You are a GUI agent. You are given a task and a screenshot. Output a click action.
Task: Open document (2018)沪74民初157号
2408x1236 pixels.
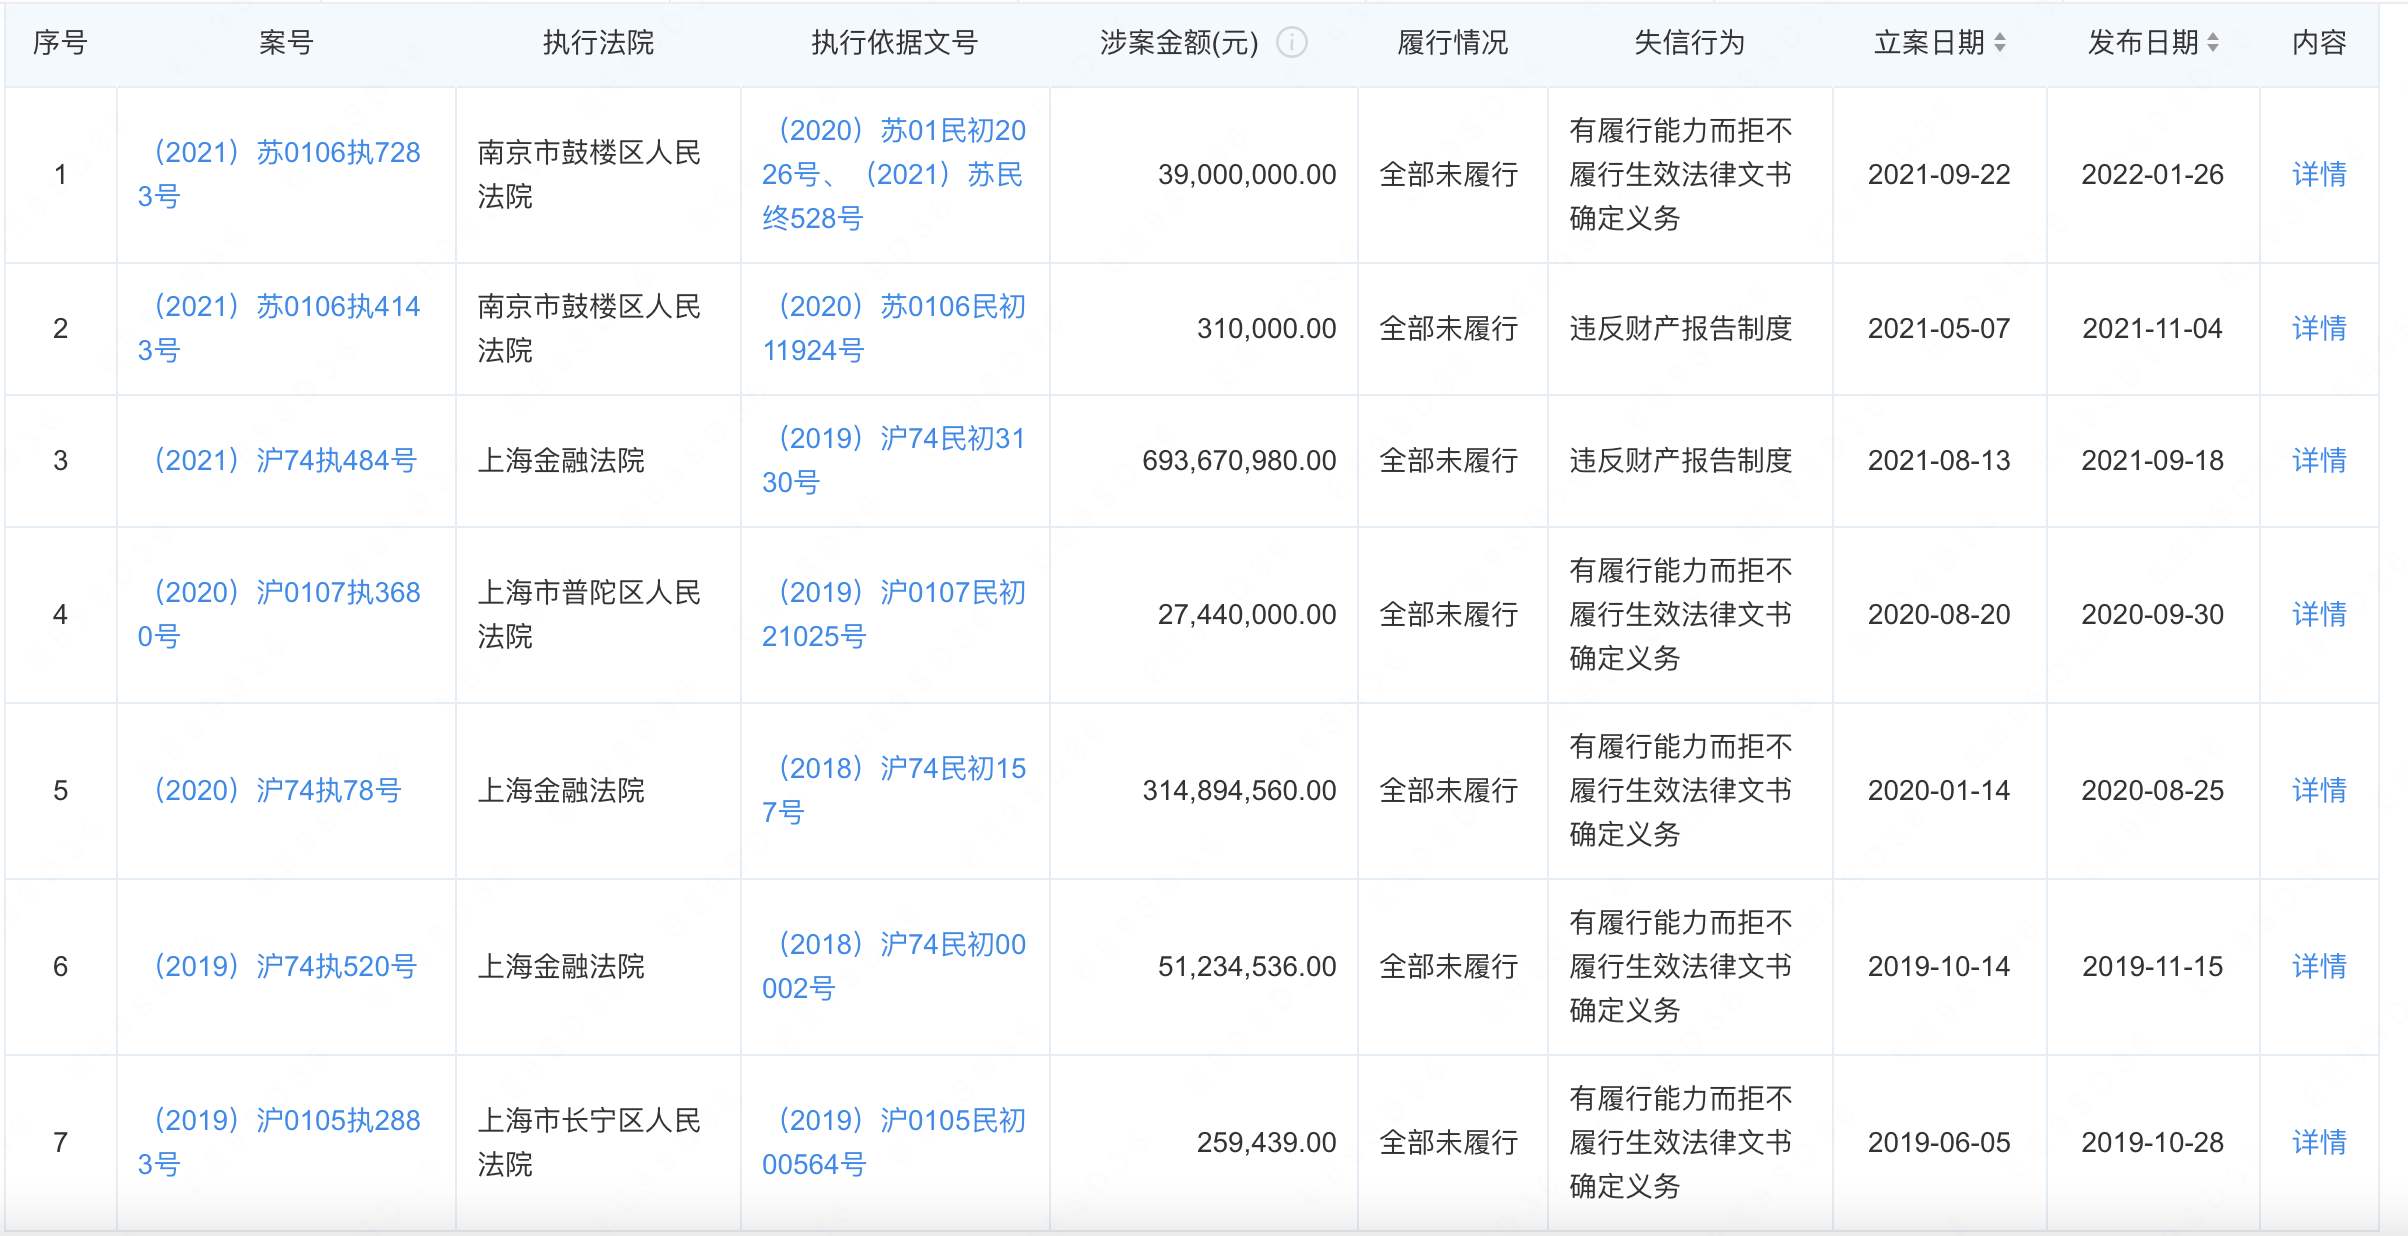click(895, 790)
